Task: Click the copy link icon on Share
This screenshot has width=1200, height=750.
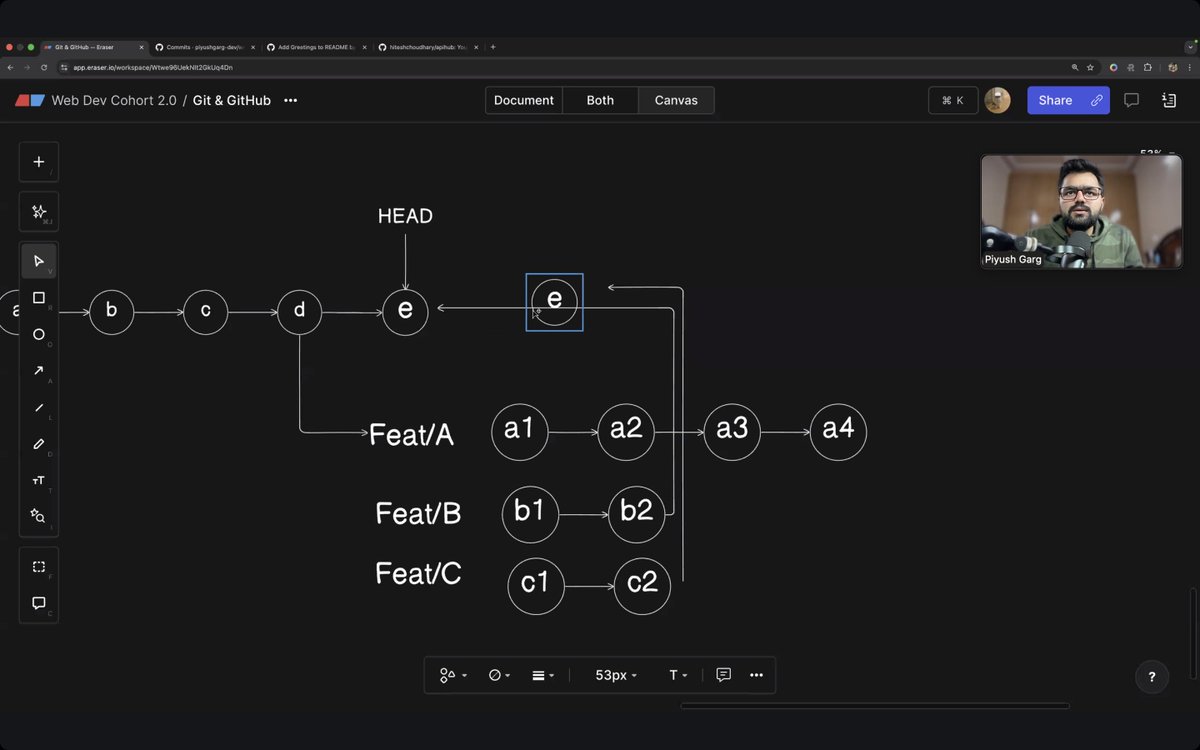Action: 1097,100
